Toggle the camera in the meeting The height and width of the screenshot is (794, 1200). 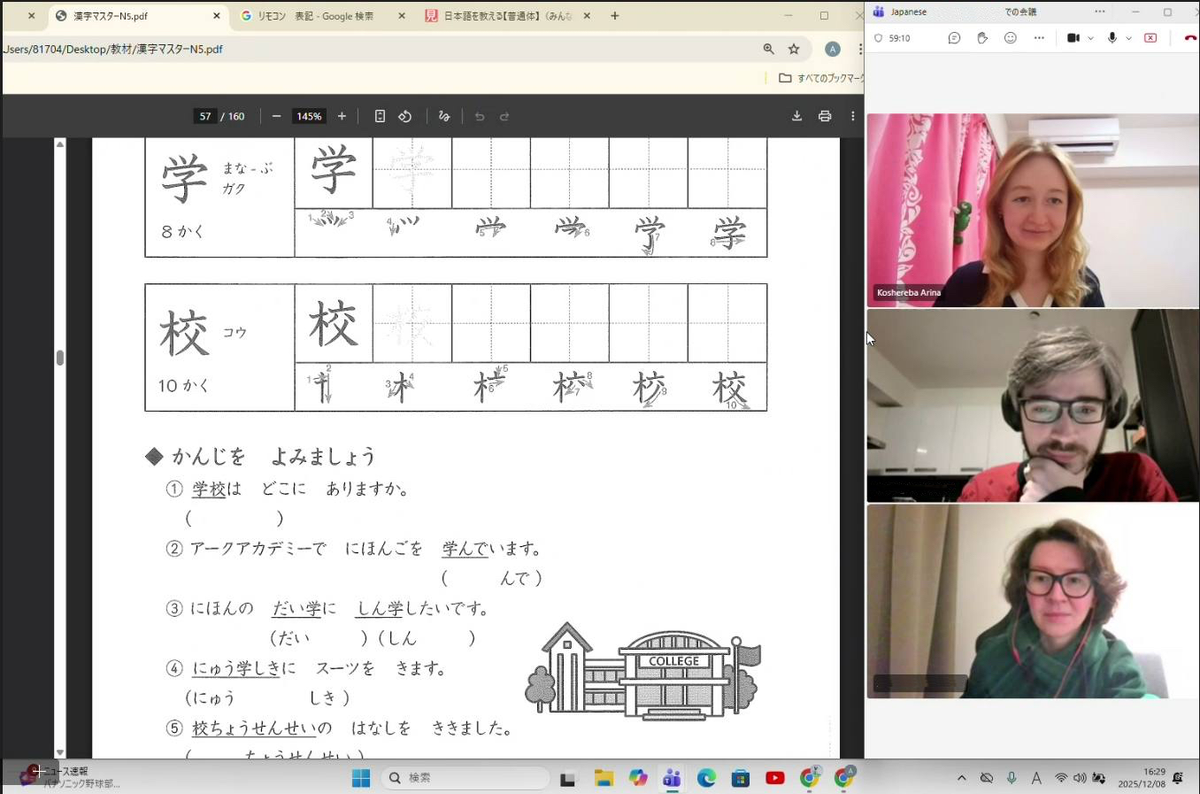pyautogui.click(x=1073, y=38)
